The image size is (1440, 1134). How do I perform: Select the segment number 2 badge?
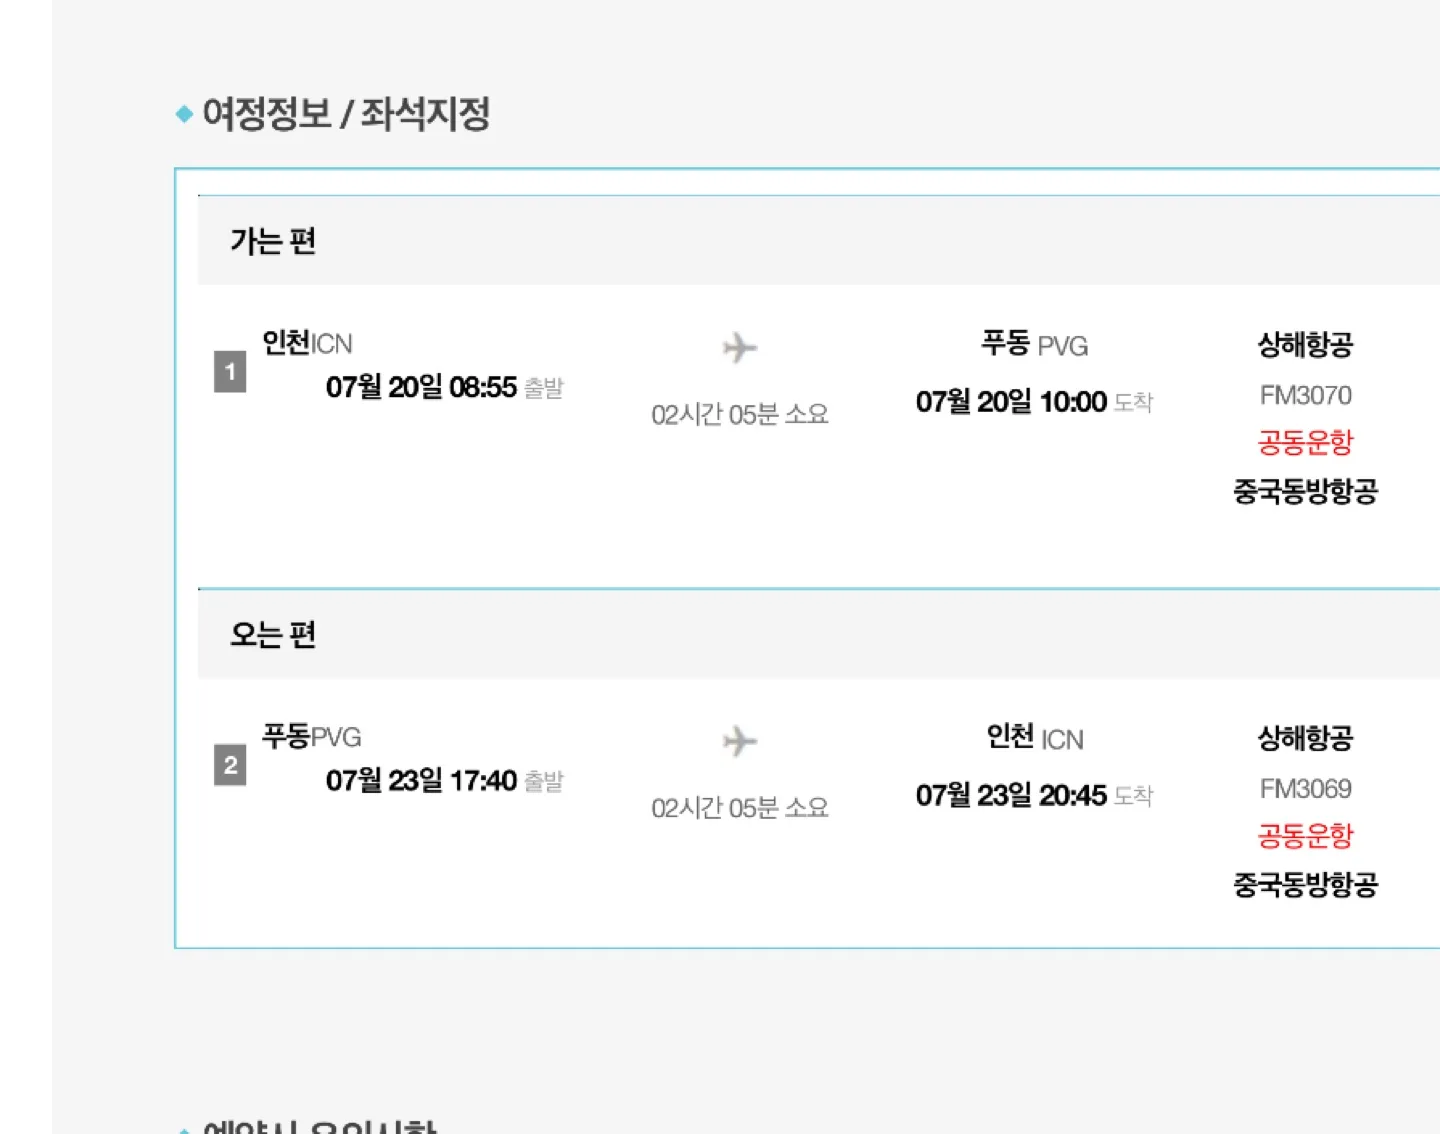tap(230, 765)
